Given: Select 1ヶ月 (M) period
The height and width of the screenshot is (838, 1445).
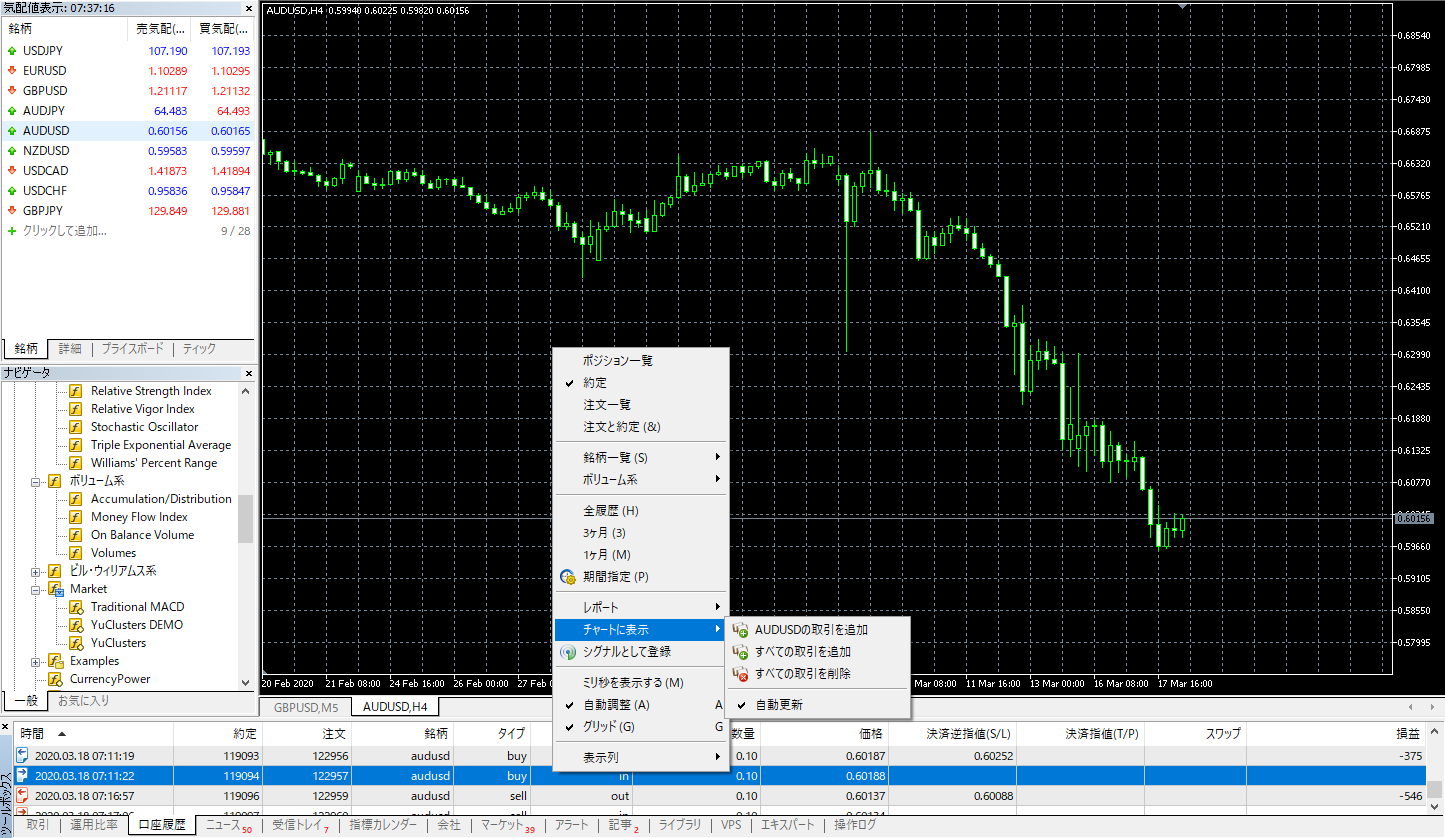Looking at the screenshot, I should tap(642, 555).
